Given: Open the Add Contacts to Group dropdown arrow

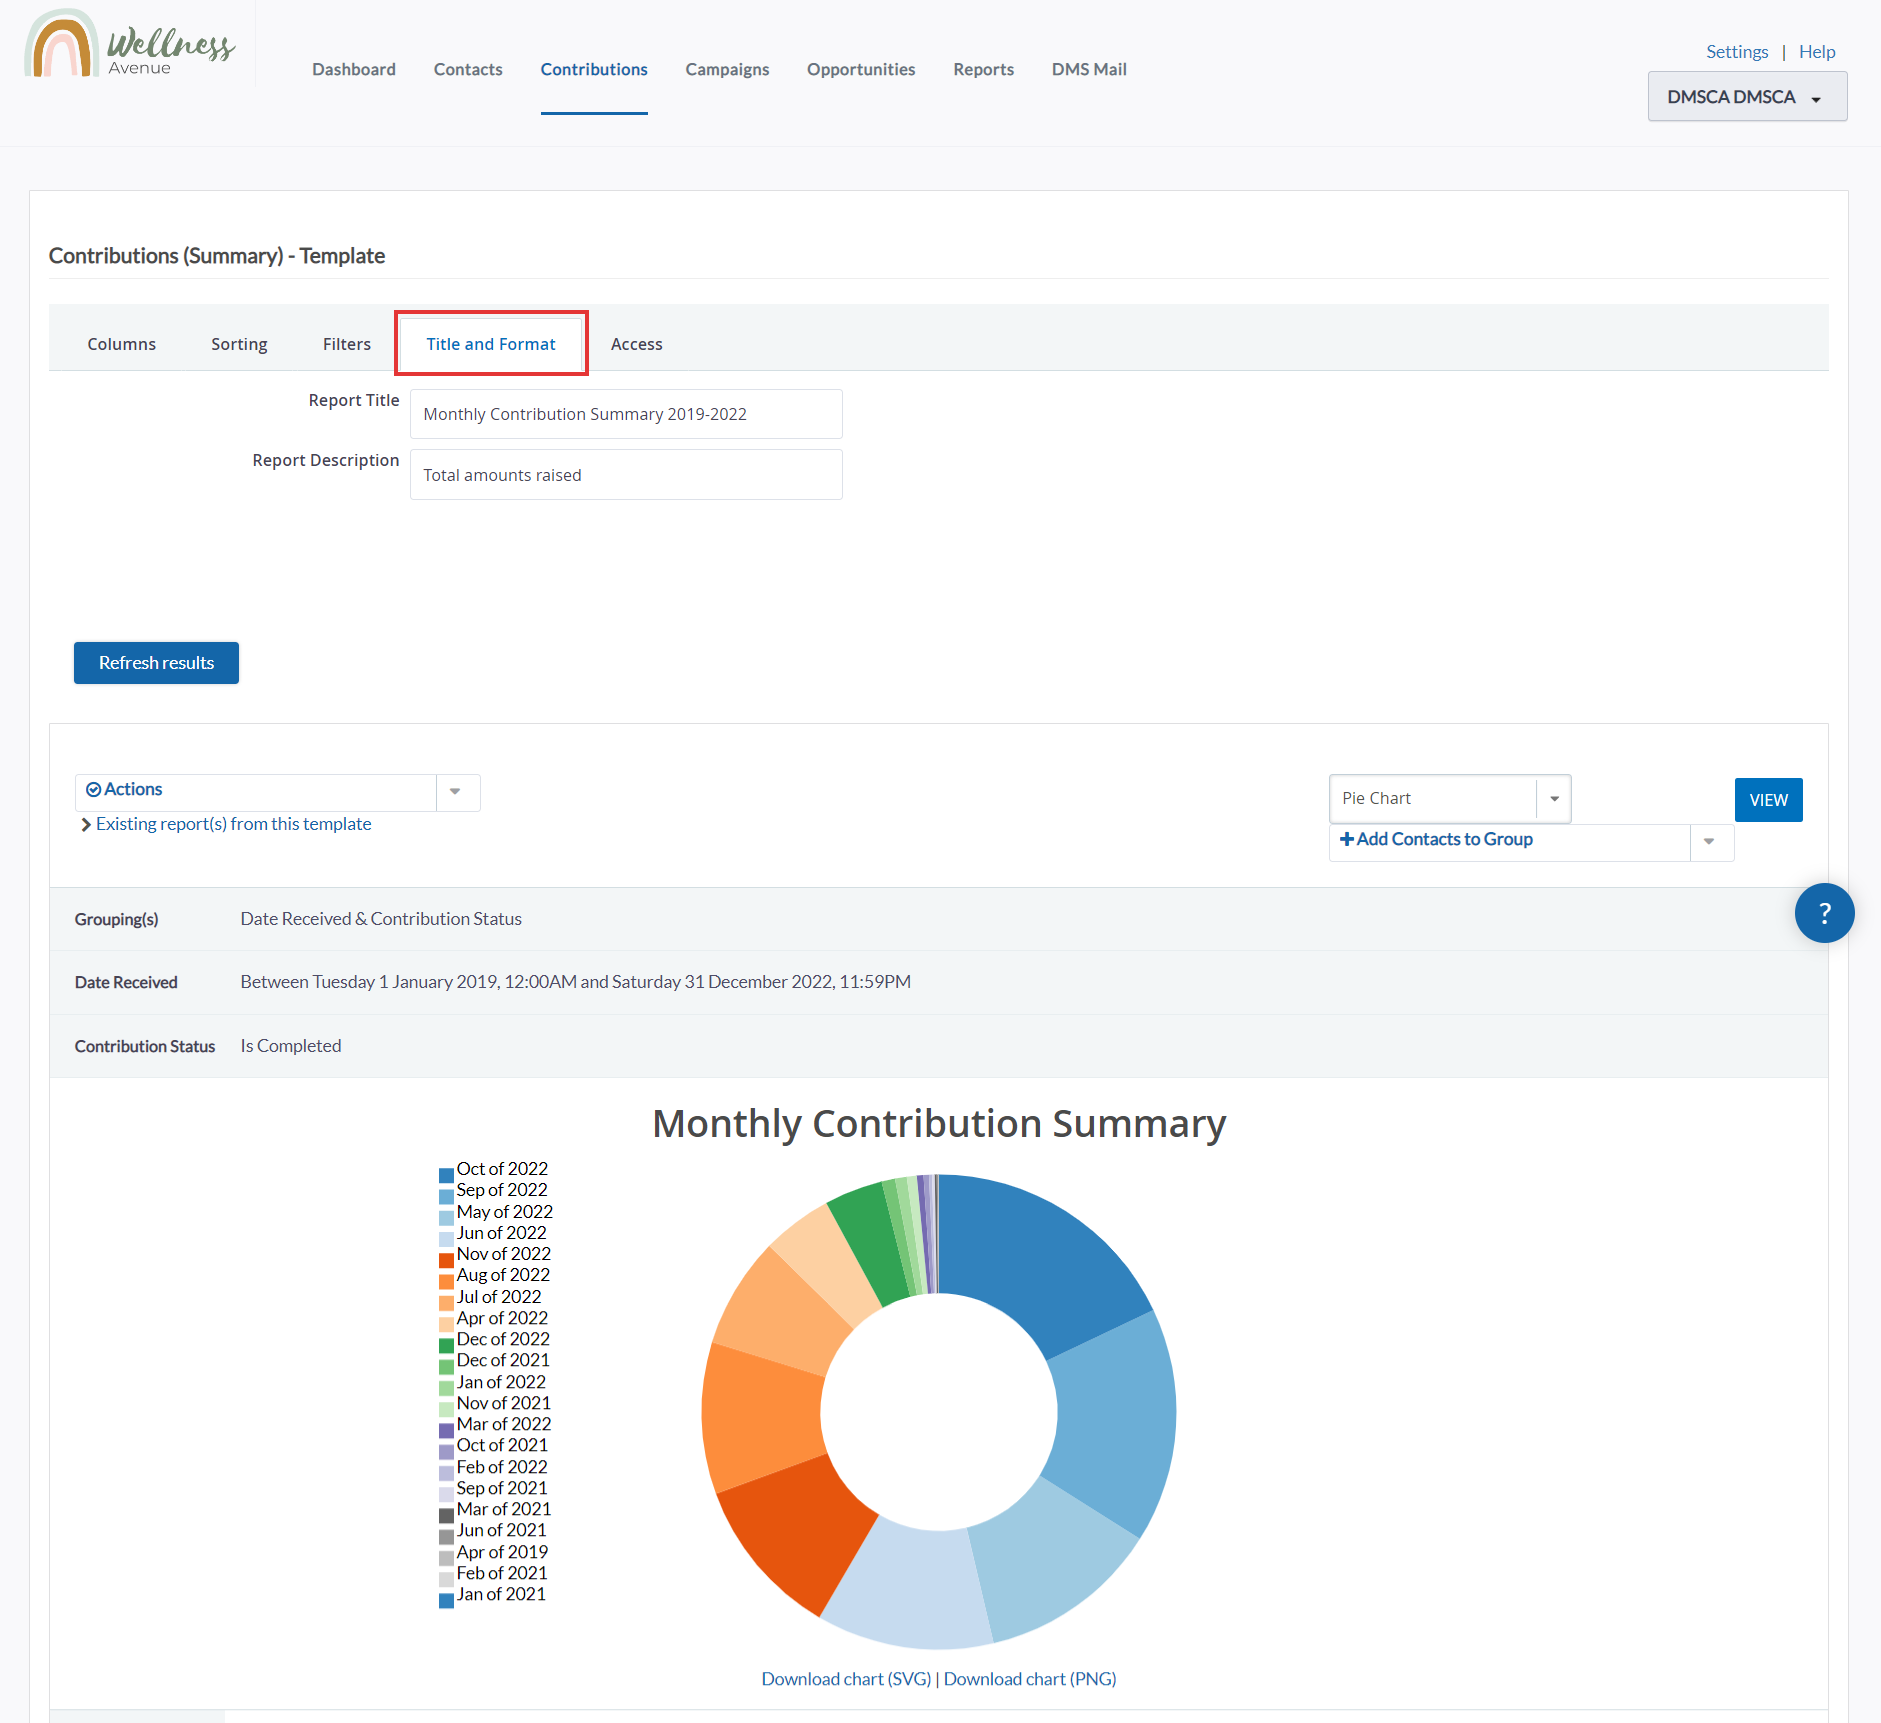Looking at the screenshot, I should tap(1709, 842).
